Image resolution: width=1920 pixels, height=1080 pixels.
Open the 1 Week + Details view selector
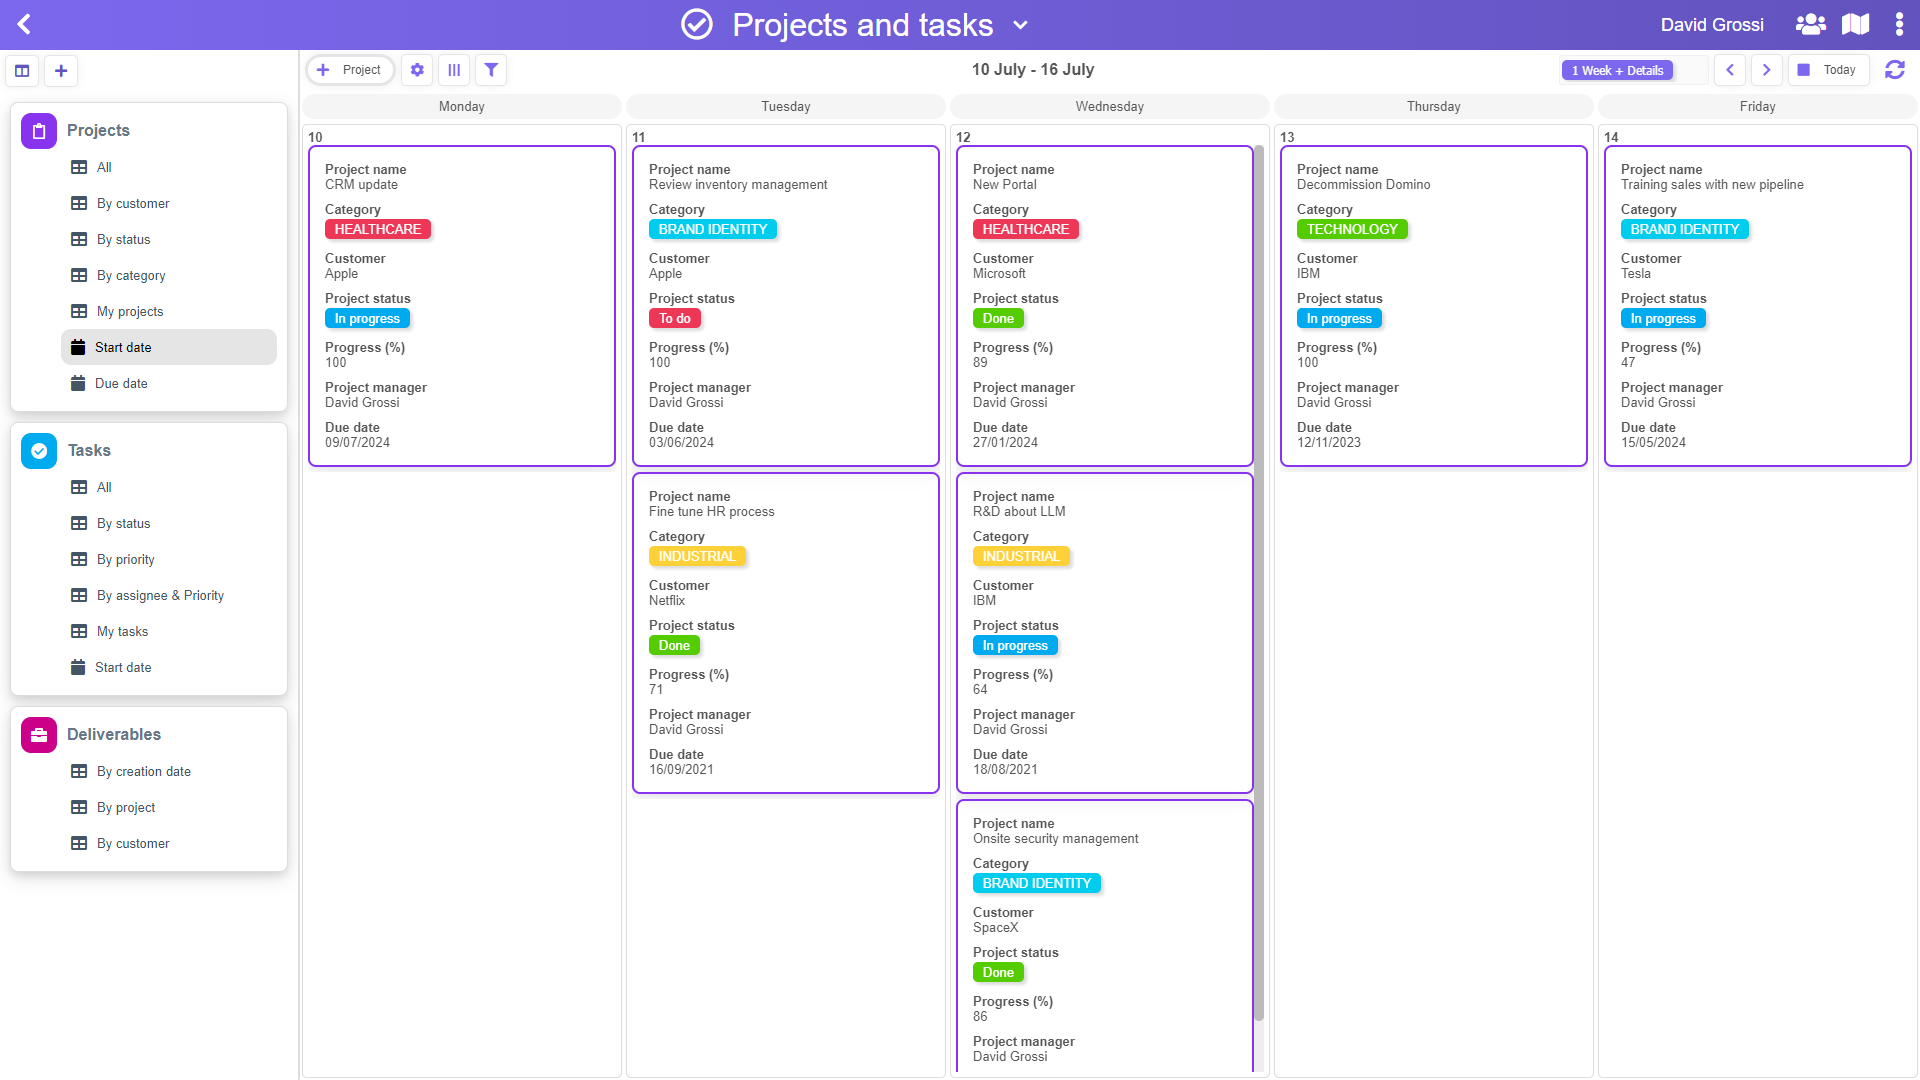click(1617, 70)
